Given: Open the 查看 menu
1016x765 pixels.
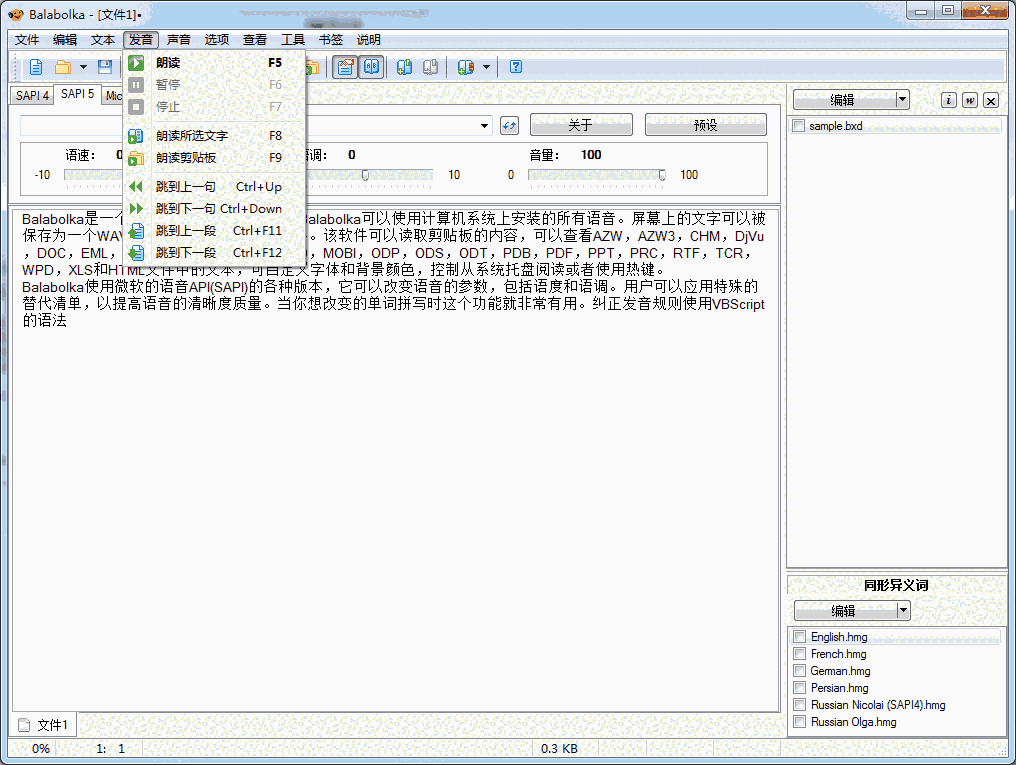Looking at the screenshot, I should pos(255,40).
